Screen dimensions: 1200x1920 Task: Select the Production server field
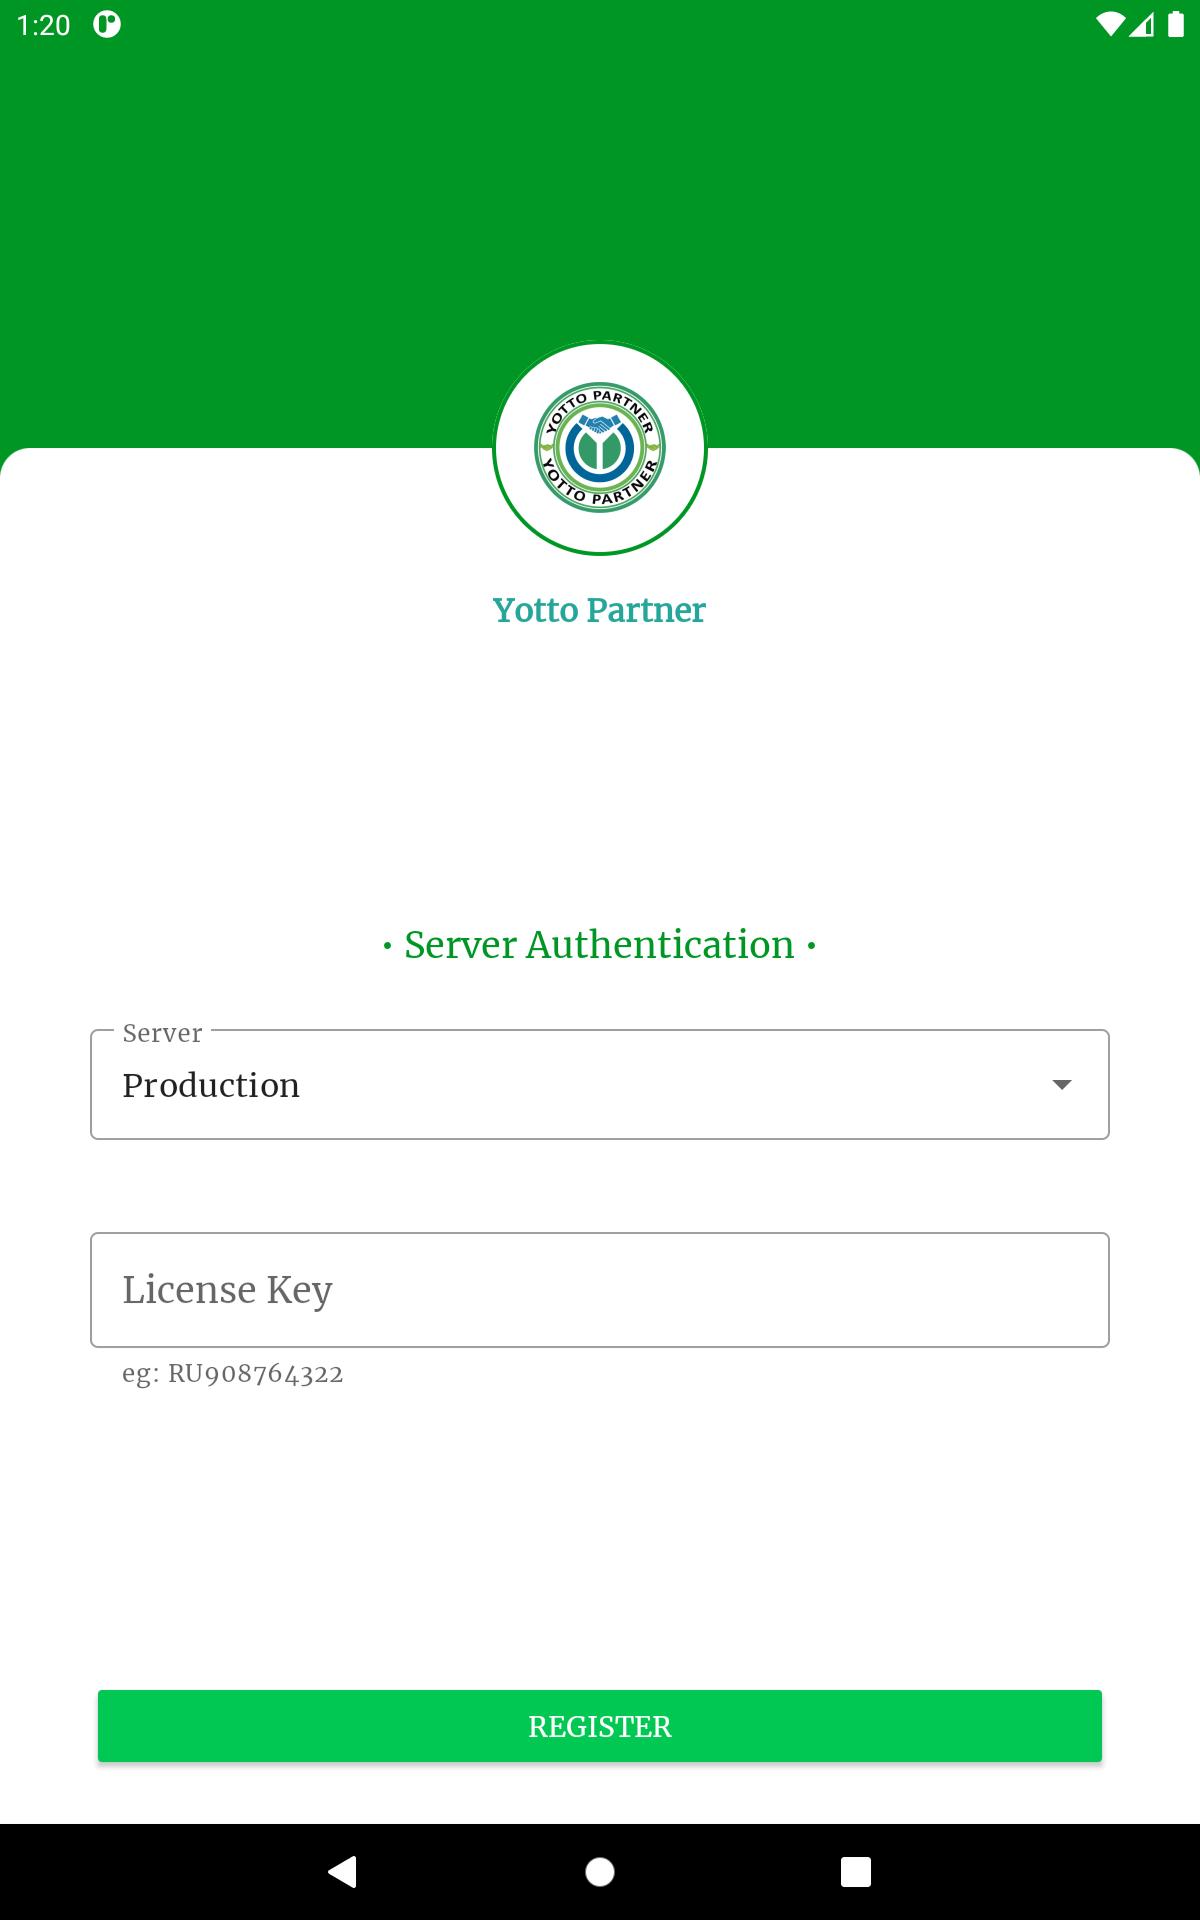pyautogui.click(x=600, y=1085)
